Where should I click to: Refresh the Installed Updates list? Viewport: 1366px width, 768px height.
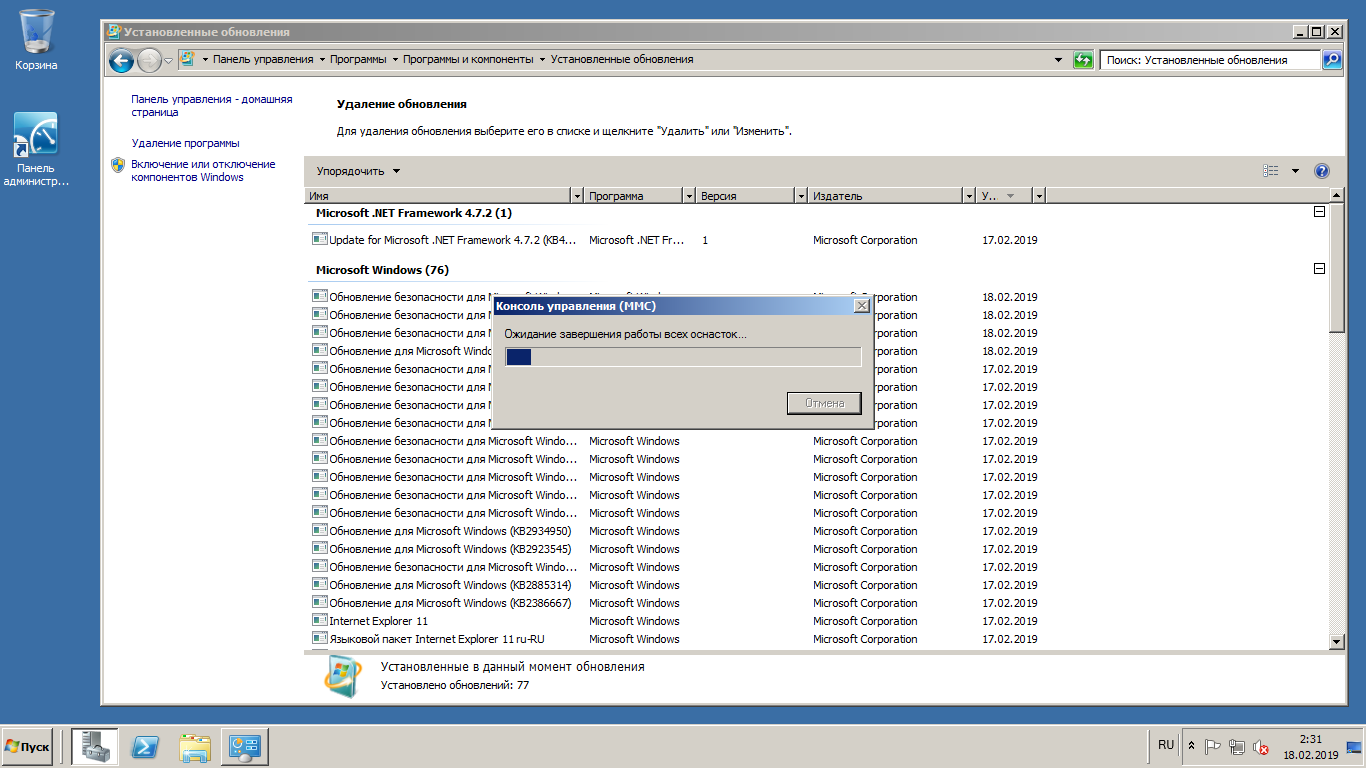tap(1083, 60)
